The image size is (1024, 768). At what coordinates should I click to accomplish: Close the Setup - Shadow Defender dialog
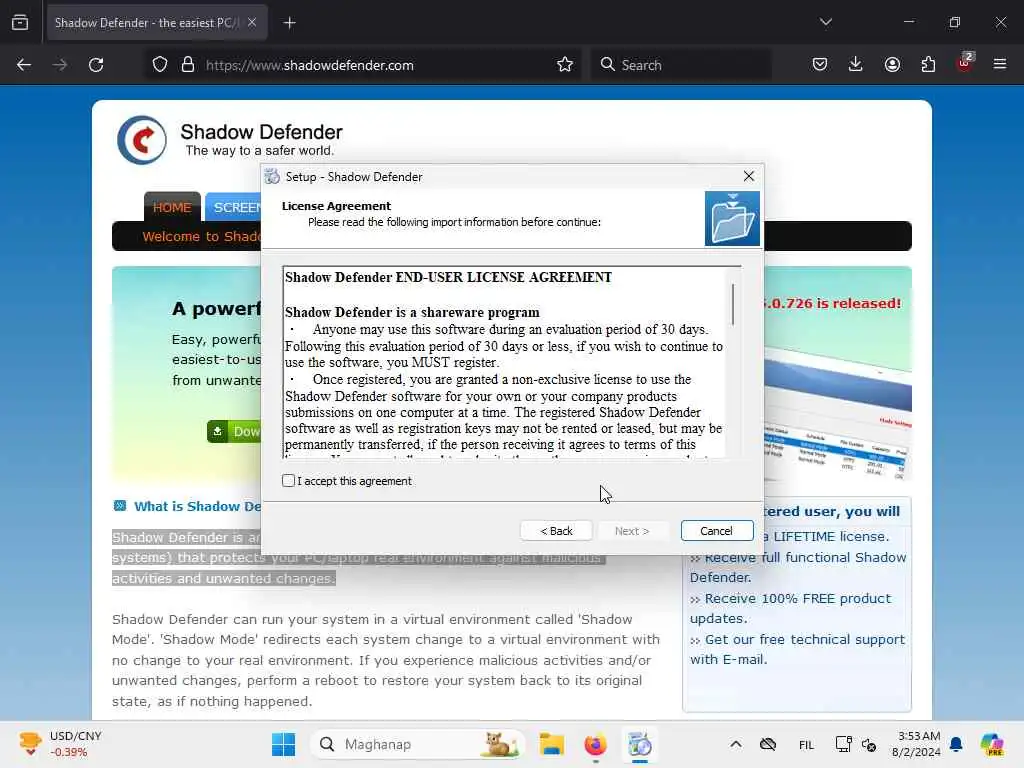pyautogui.click(x=748, y=176)
